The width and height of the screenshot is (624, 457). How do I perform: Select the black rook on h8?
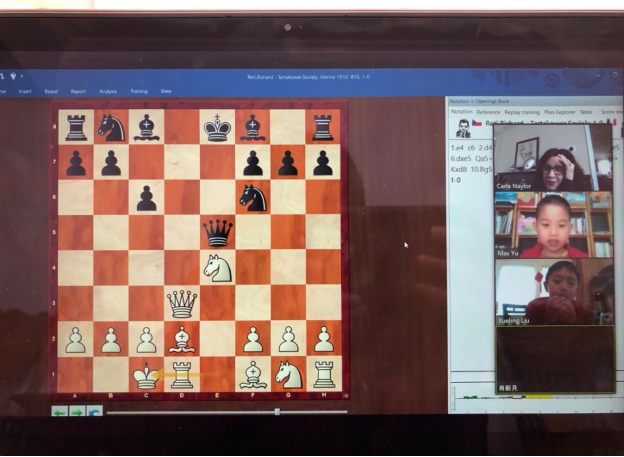[323, 127]
